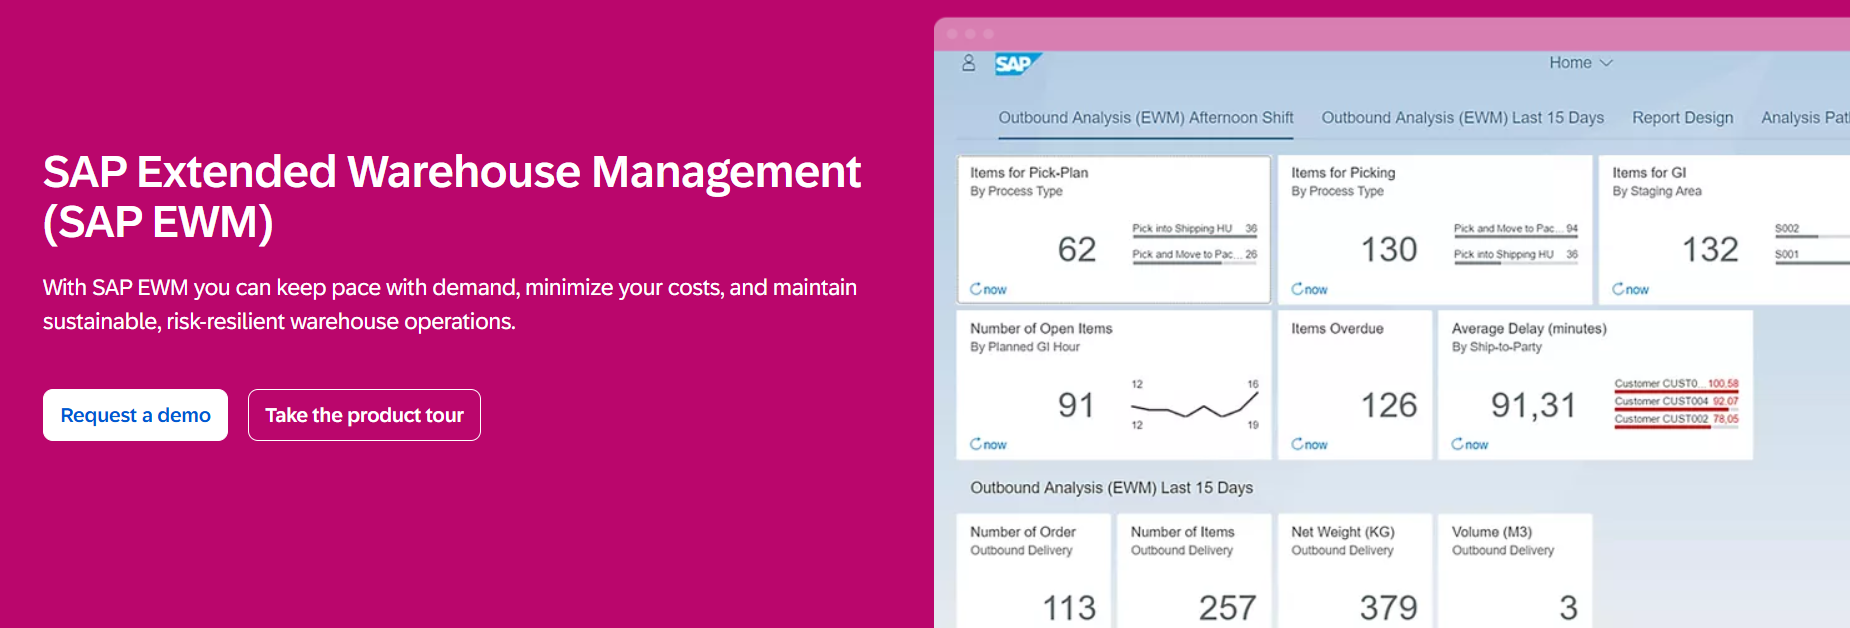
Task: Click the S002 staging area row
Action: [x=1811, y=229]
